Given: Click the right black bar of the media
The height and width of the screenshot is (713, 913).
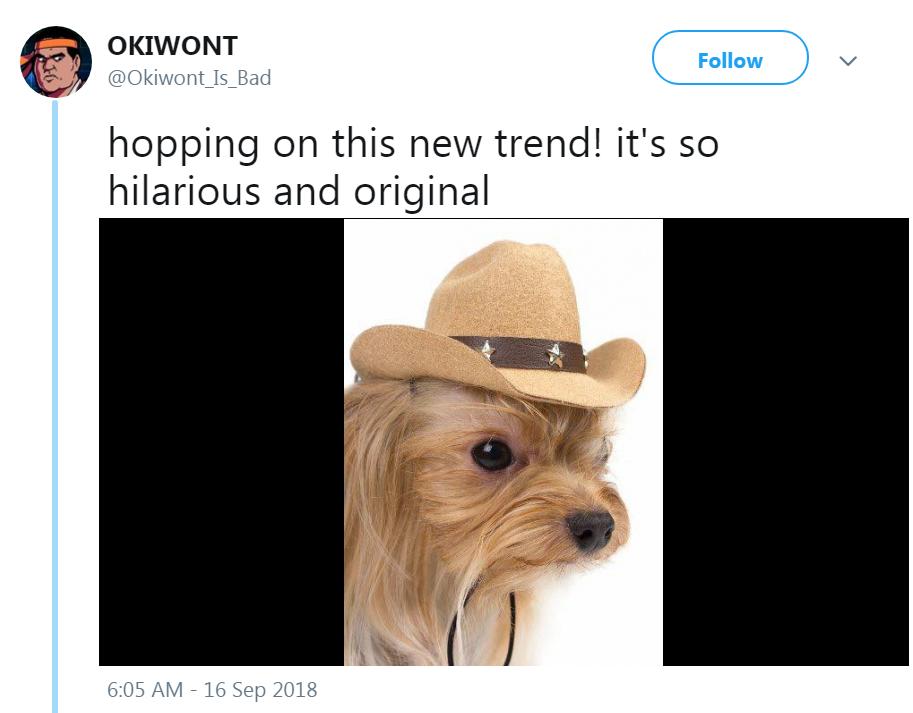Looking at the screenshot, I should tap(785, 442).
